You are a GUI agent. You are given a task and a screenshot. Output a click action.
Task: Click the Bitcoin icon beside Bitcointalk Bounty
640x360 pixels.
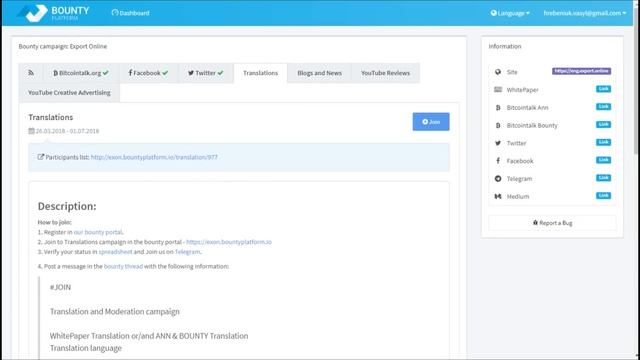(498, 125)
